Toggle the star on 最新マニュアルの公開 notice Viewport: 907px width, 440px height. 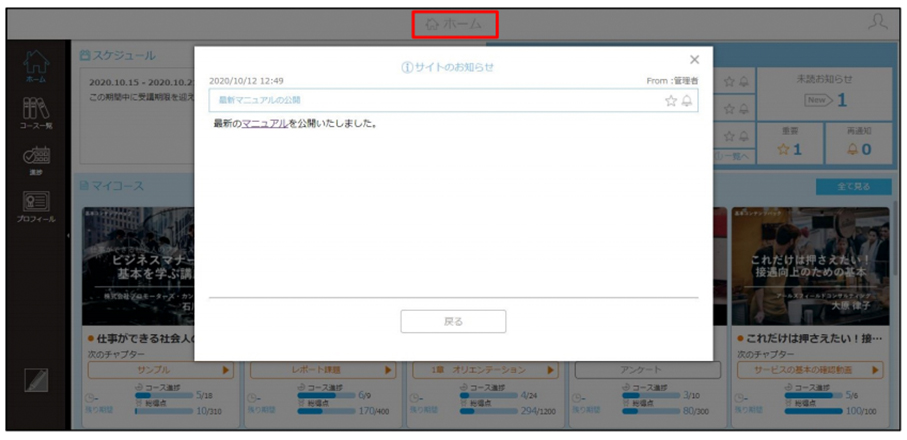point(670,101)
